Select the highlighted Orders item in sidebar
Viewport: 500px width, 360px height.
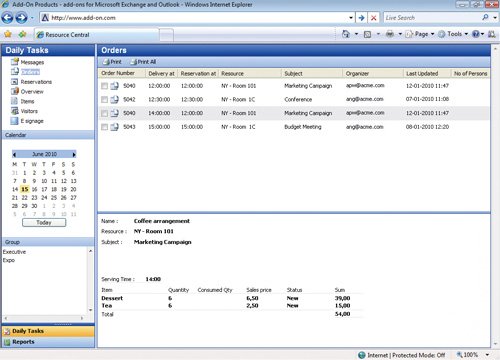(30, 72)
